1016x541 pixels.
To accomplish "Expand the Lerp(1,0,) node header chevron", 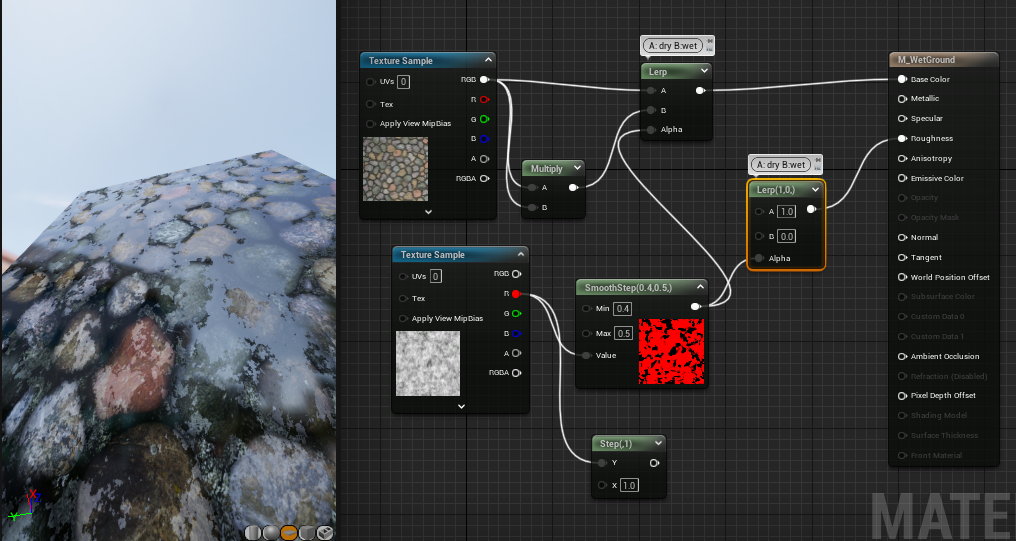I will pyautogui.click(x=815, y=189).
